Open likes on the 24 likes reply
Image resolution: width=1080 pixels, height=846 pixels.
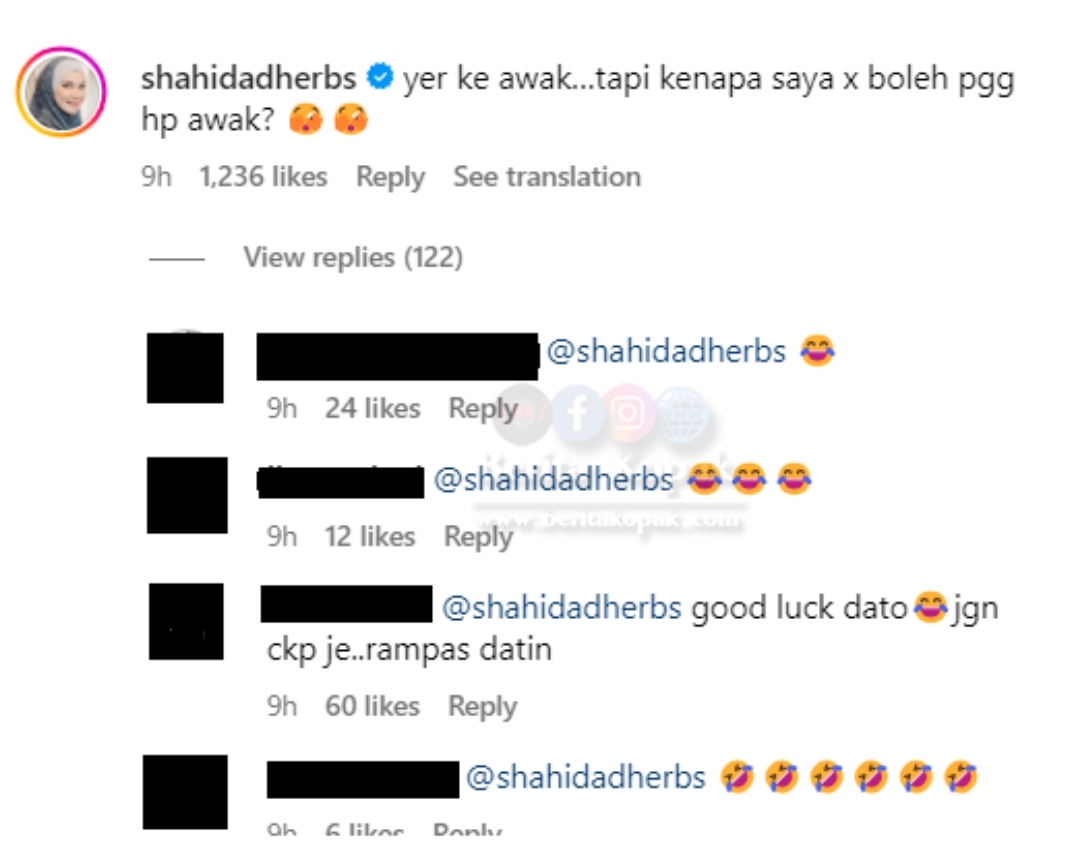[373, 409]
